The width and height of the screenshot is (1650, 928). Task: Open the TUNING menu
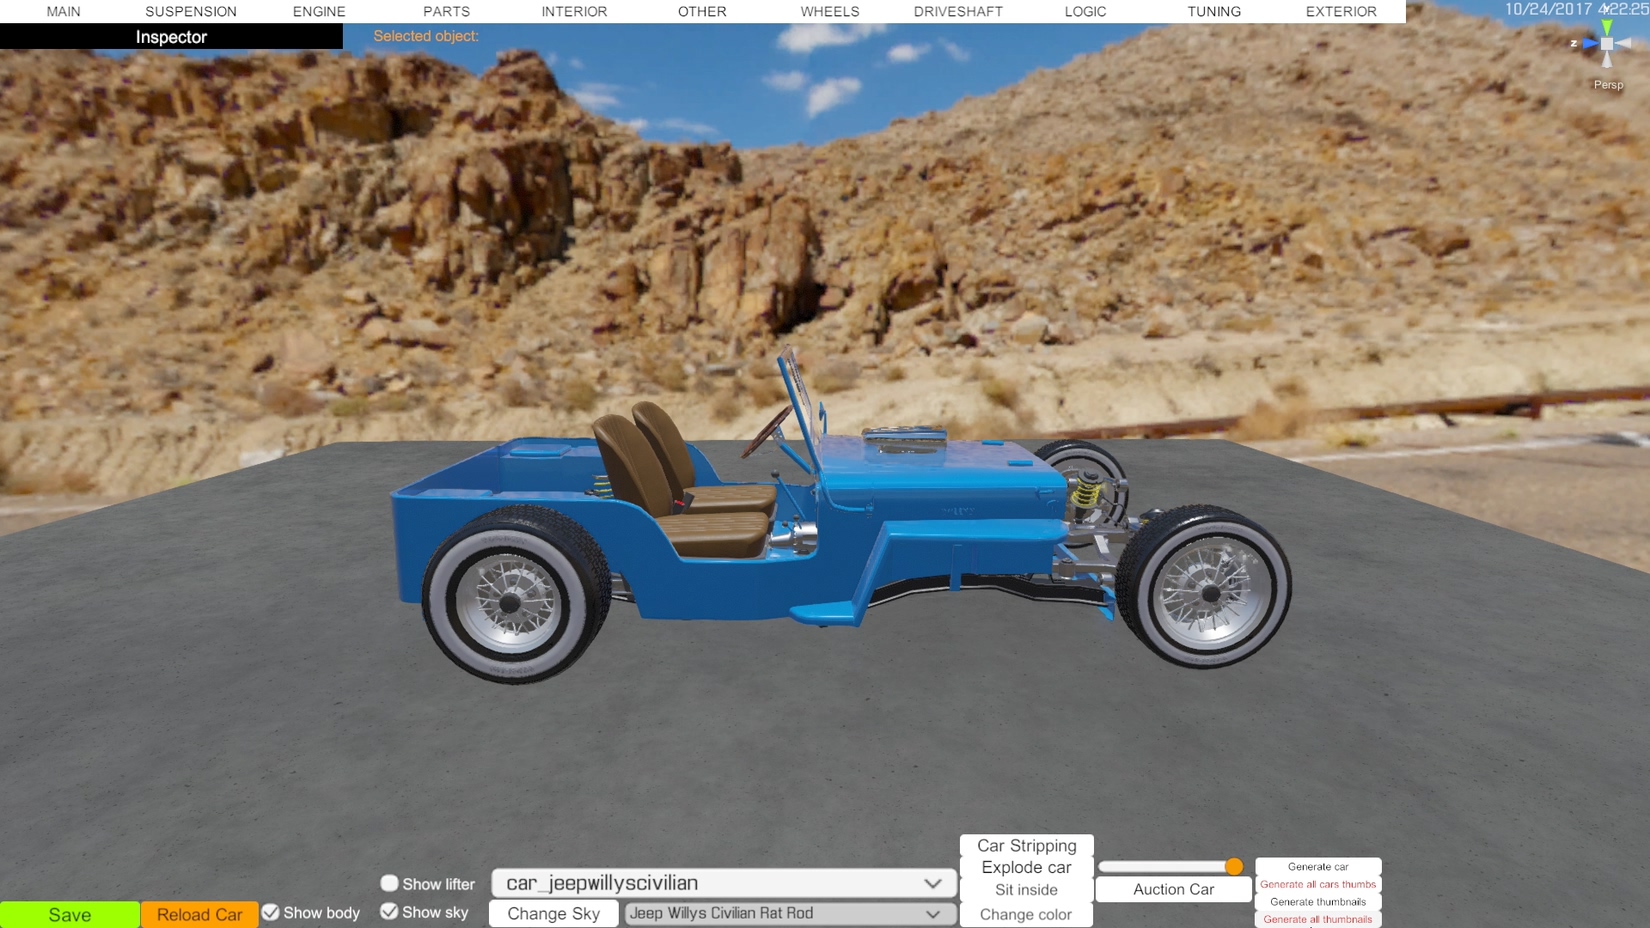tap(1213, 12)
